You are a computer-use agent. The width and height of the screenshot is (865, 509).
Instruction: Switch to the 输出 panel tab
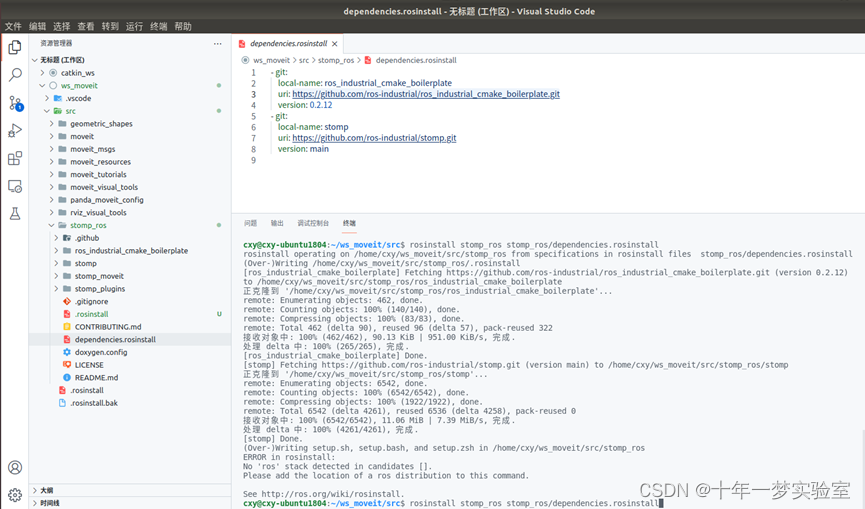pyautogui.click(x=277, y=223)
